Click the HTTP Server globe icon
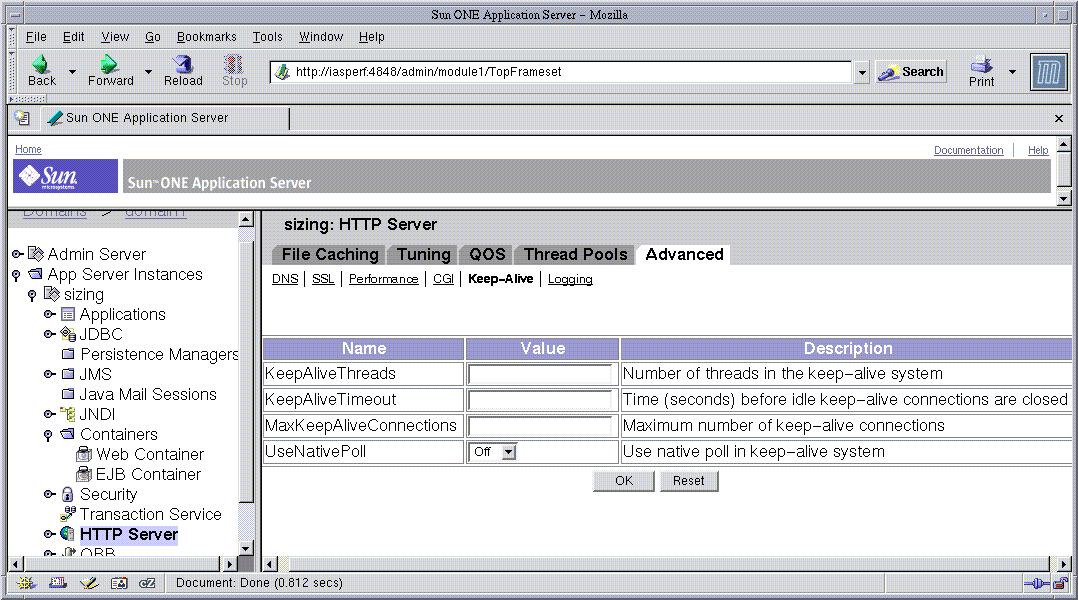 coord(67,533)
